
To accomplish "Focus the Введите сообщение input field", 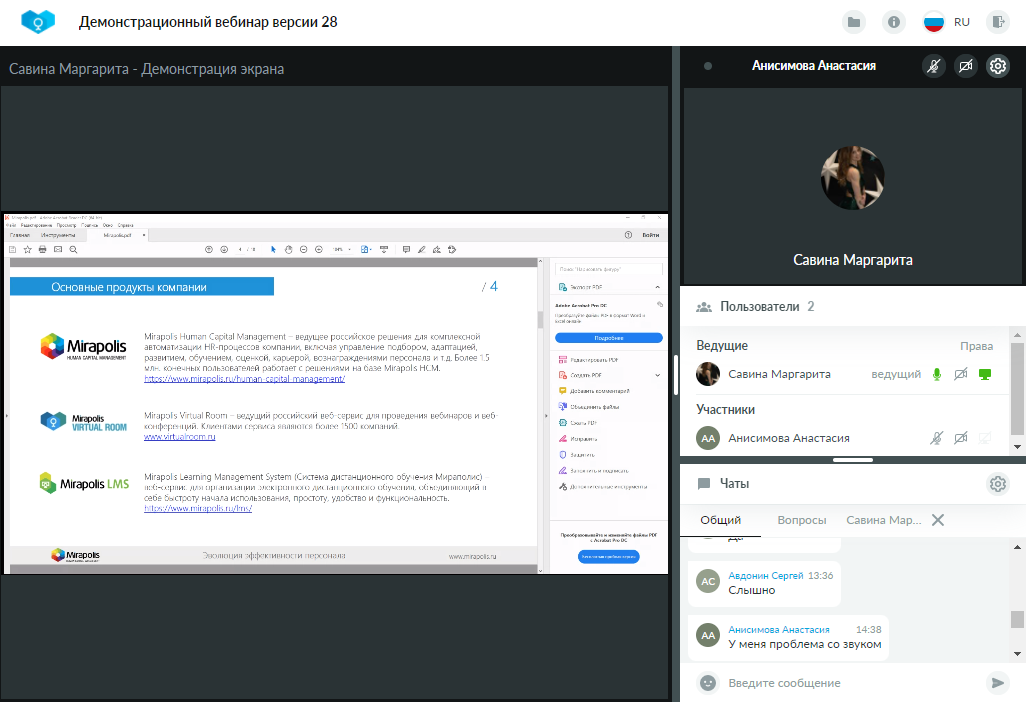I will (851, 683).
